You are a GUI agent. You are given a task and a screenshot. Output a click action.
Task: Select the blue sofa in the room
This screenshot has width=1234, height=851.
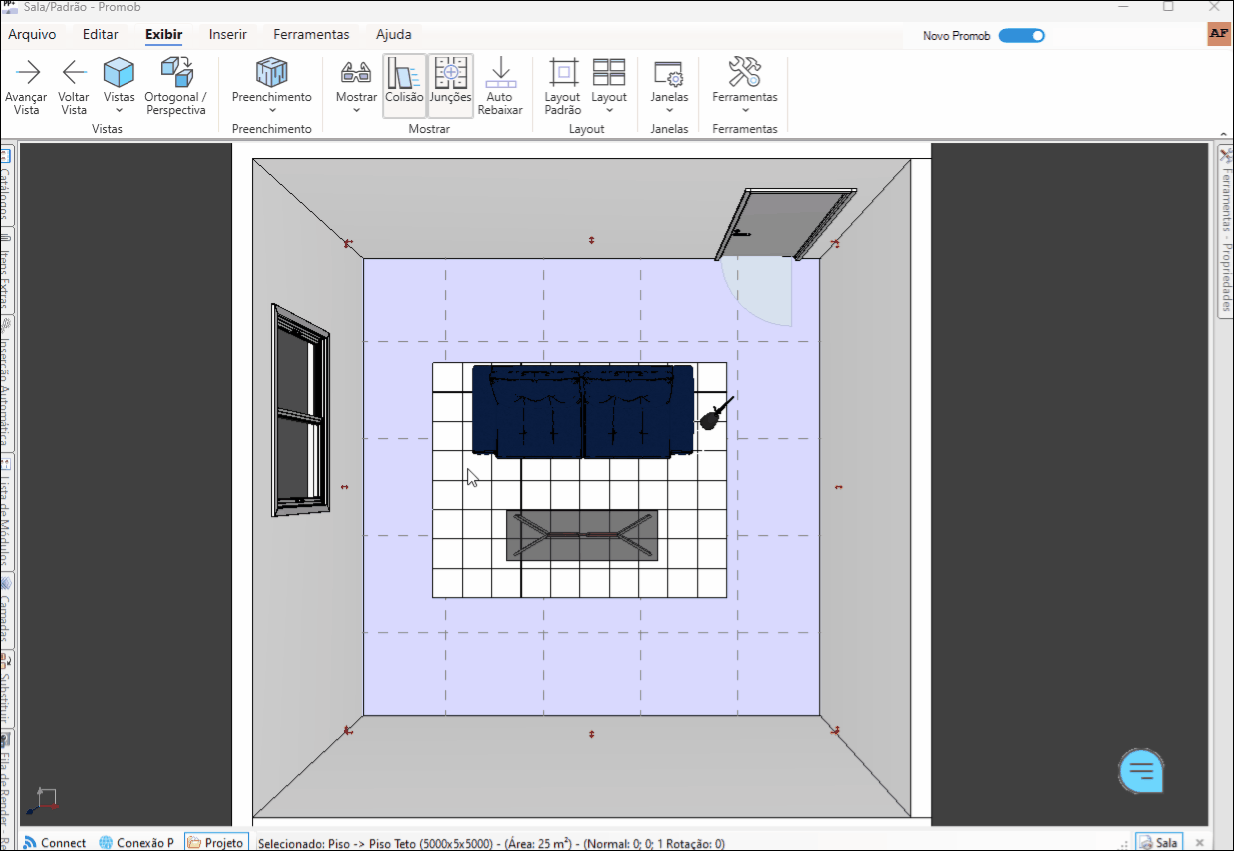pyautogui.click(x=583, y=411)
